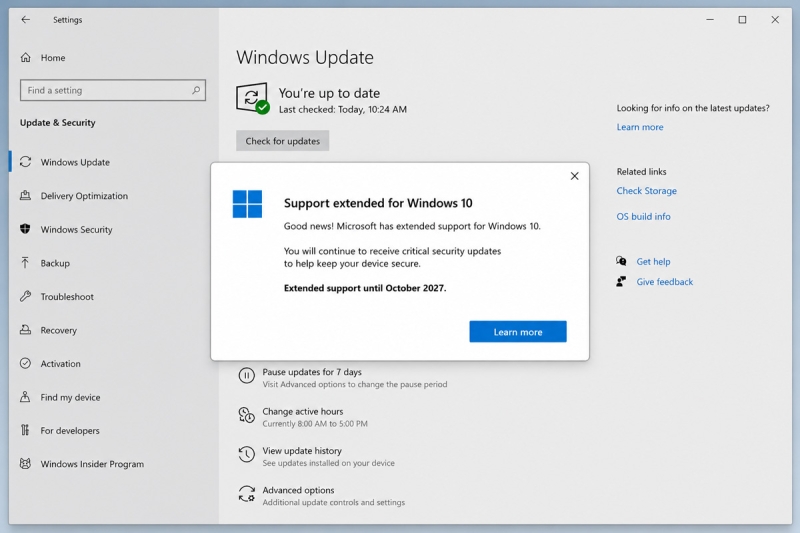Click the Get help link
Viewport: 800px width, 533px height.
click(653, 262)
